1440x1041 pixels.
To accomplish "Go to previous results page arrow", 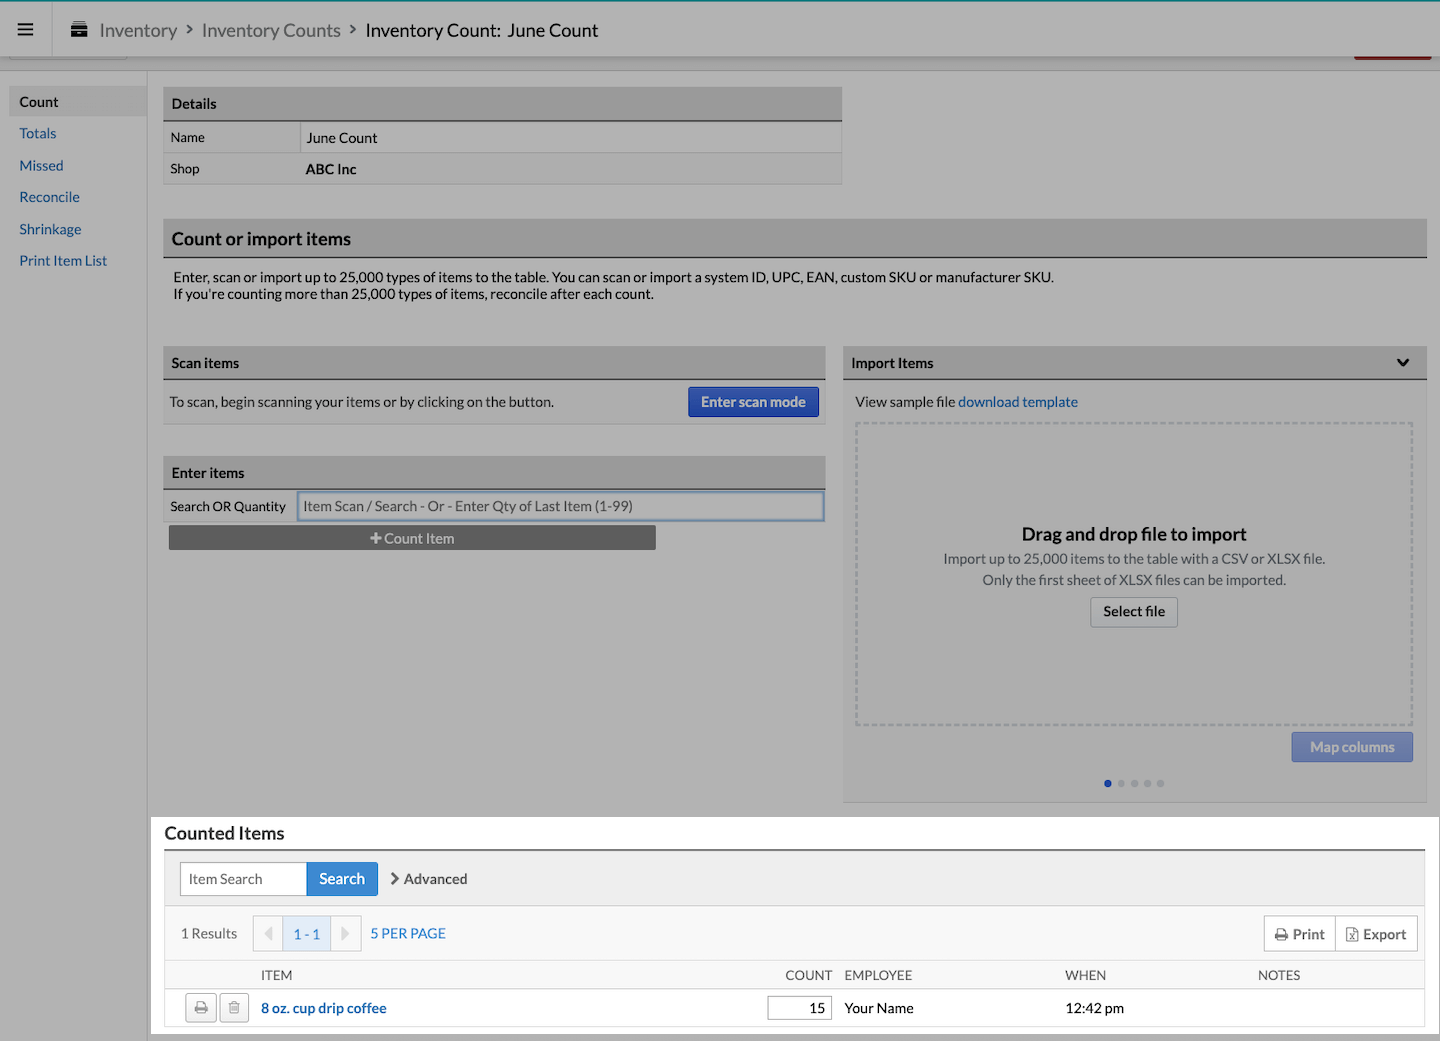I will point(268,934).
